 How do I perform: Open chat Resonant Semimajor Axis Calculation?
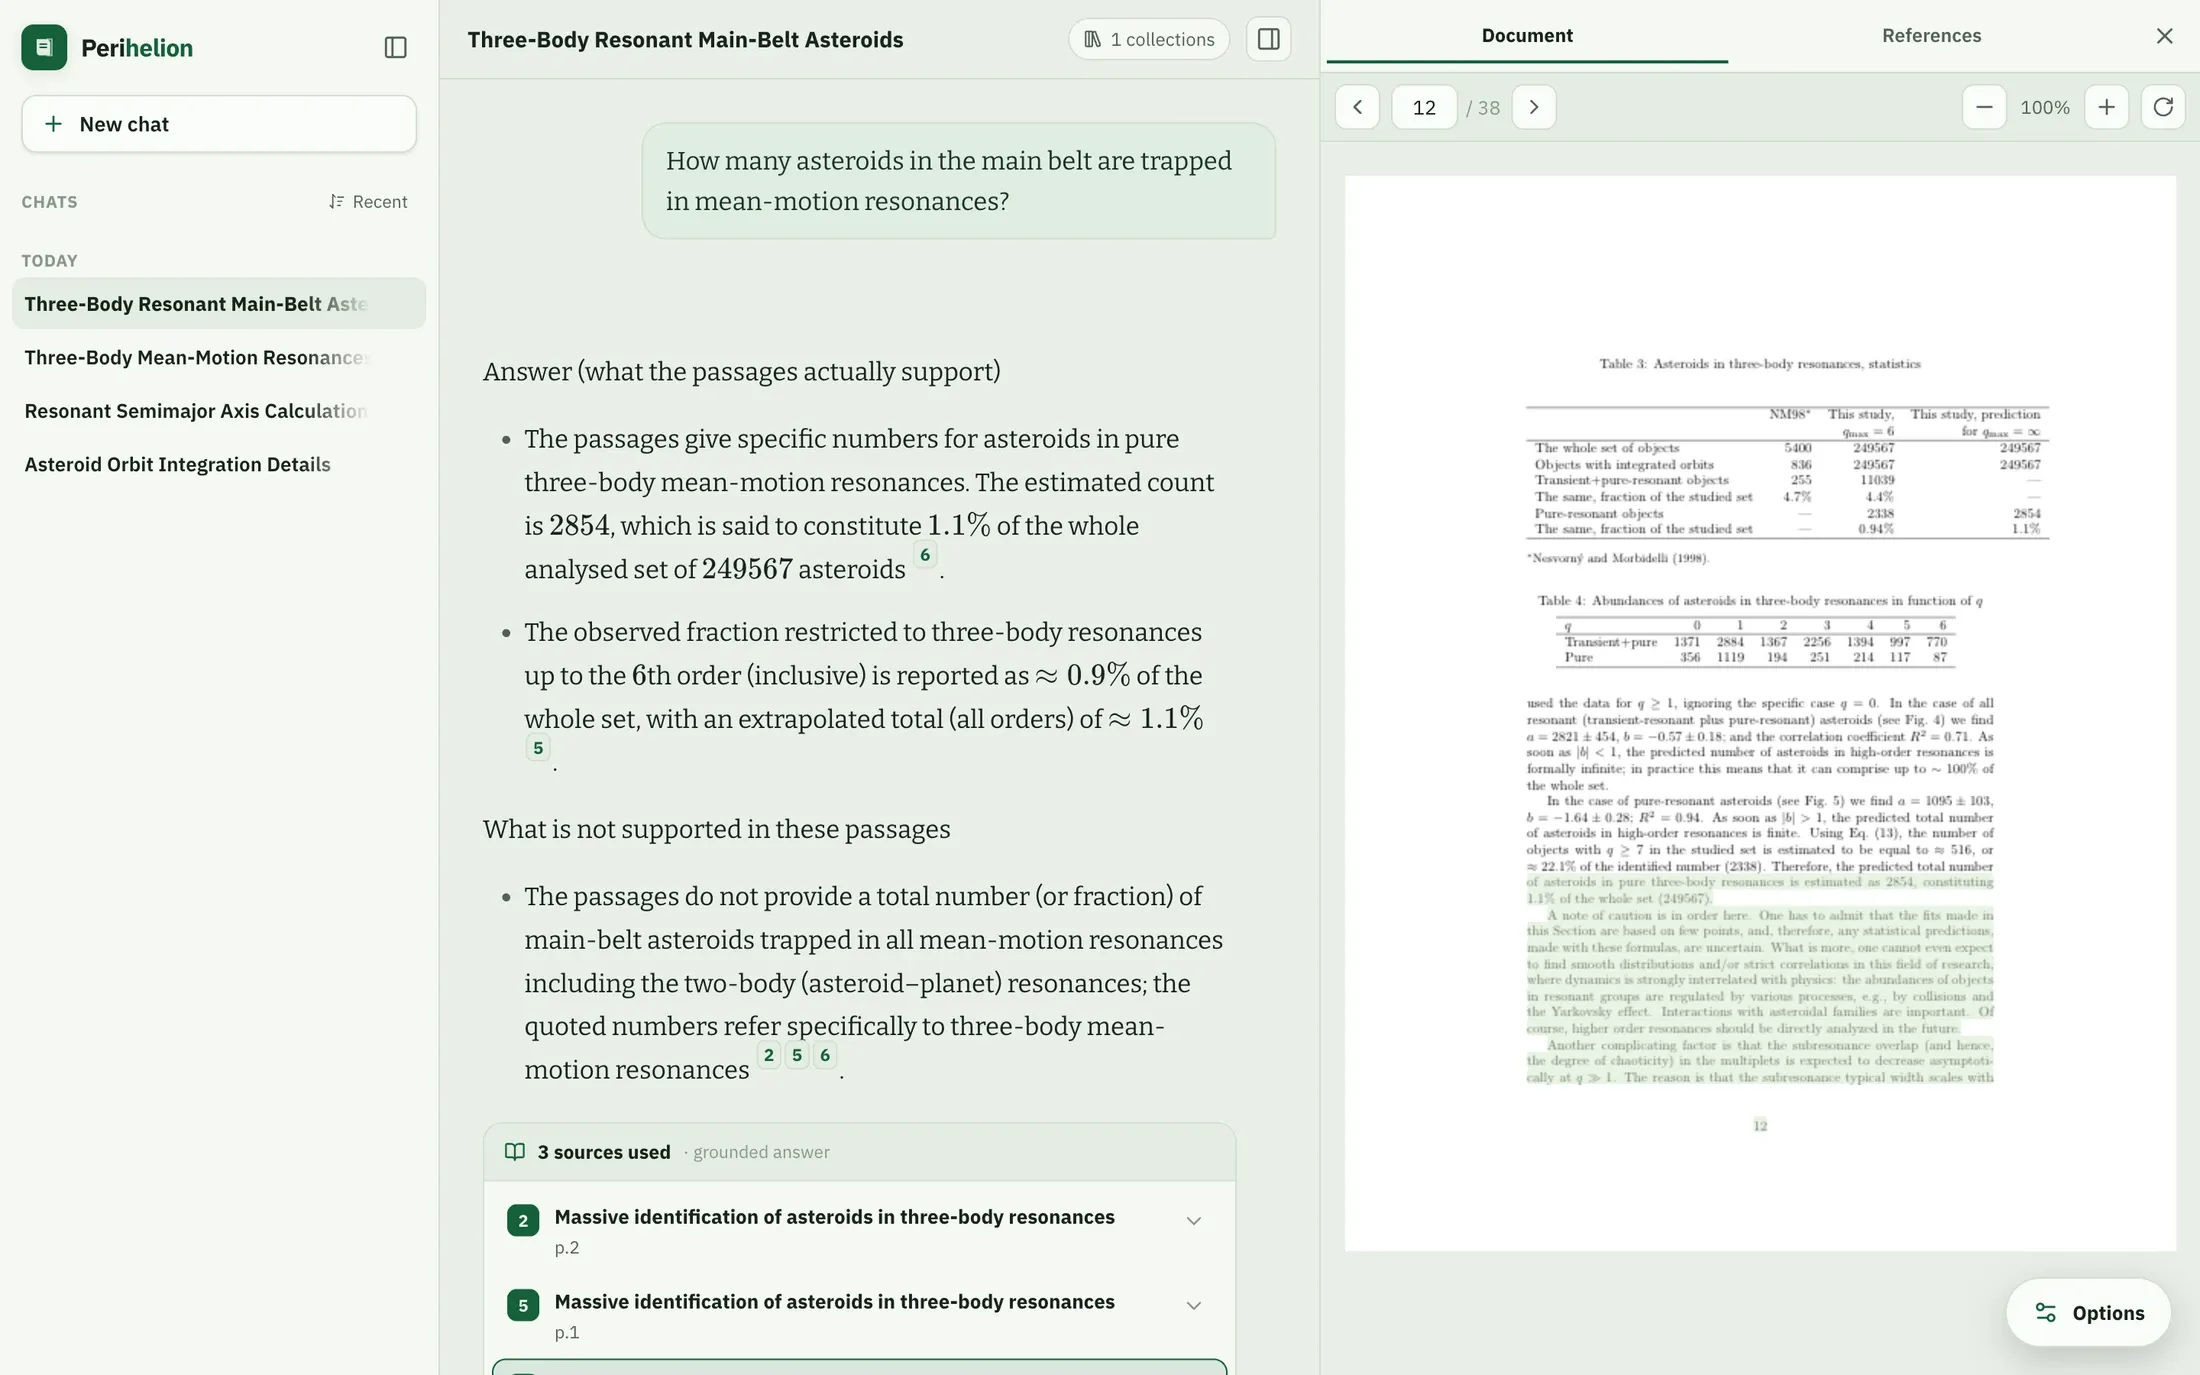click(219, 411)
